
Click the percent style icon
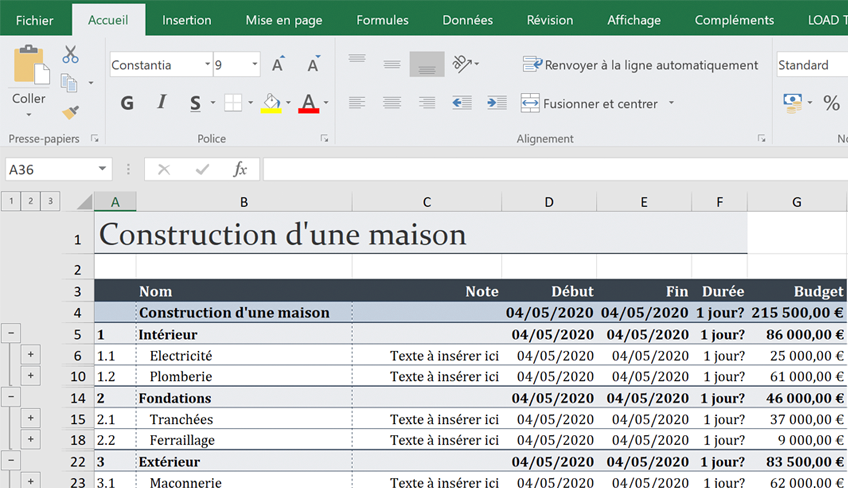[831, 103]
